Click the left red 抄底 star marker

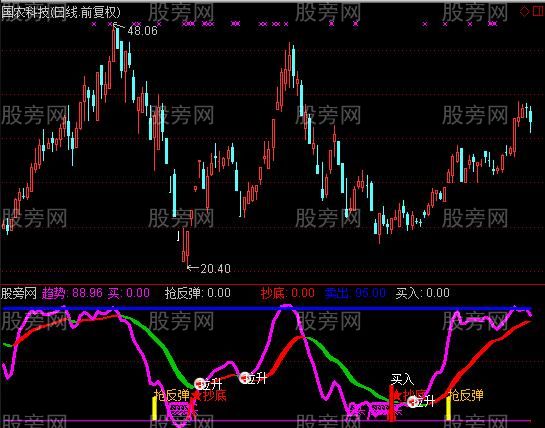[197, 395]
